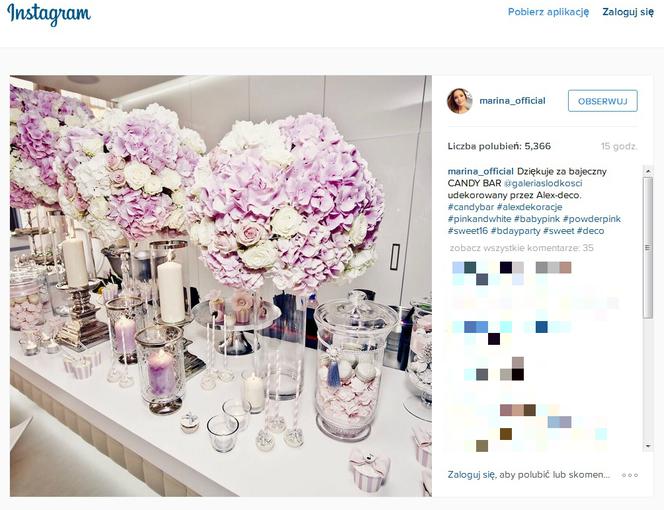The width and height of the screenshot is (664, 510).
Task: Click Zaloguj się in the header
Action: tap(628, 12)
